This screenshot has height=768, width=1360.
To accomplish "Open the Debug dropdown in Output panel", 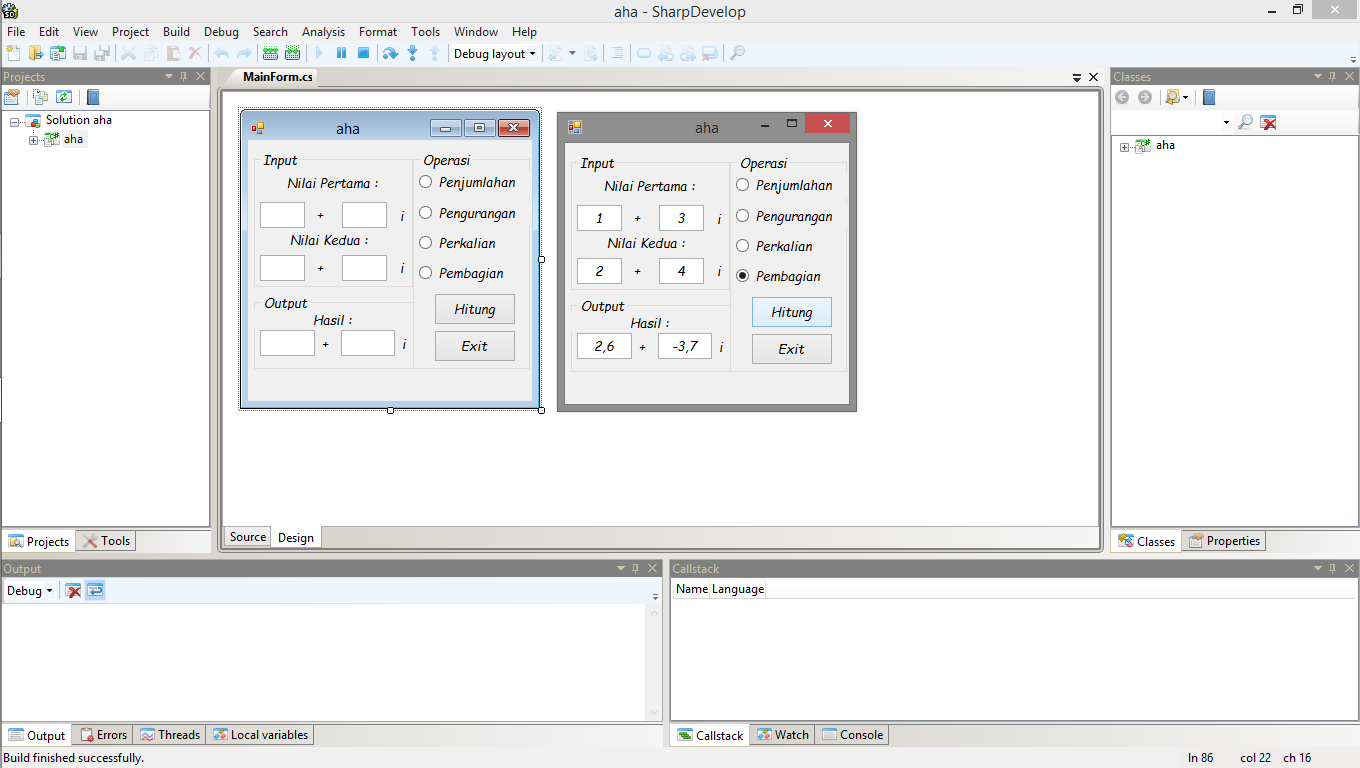I will 28,590.
